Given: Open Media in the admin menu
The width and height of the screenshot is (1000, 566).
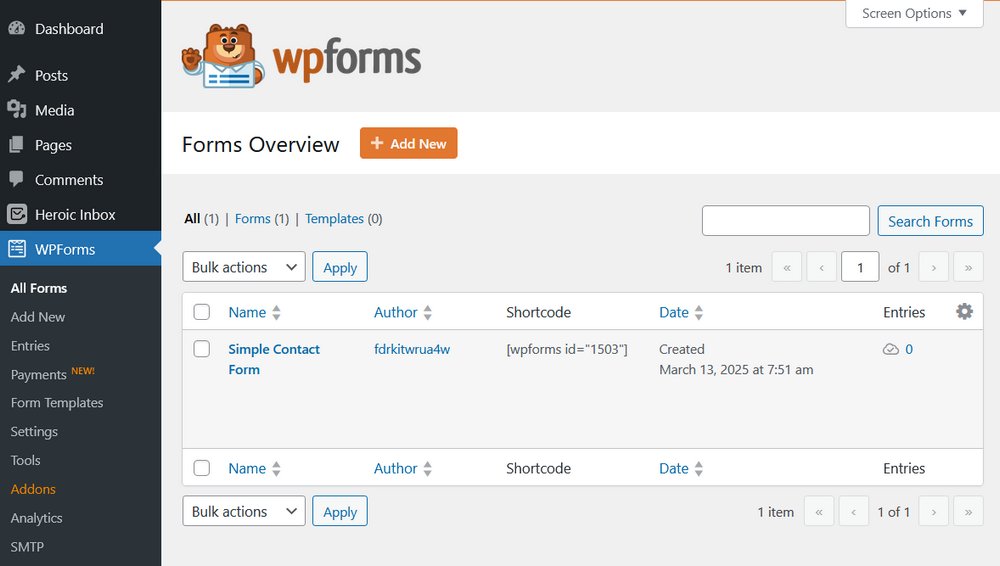Looking at the screenshot, I should [54, 110].
